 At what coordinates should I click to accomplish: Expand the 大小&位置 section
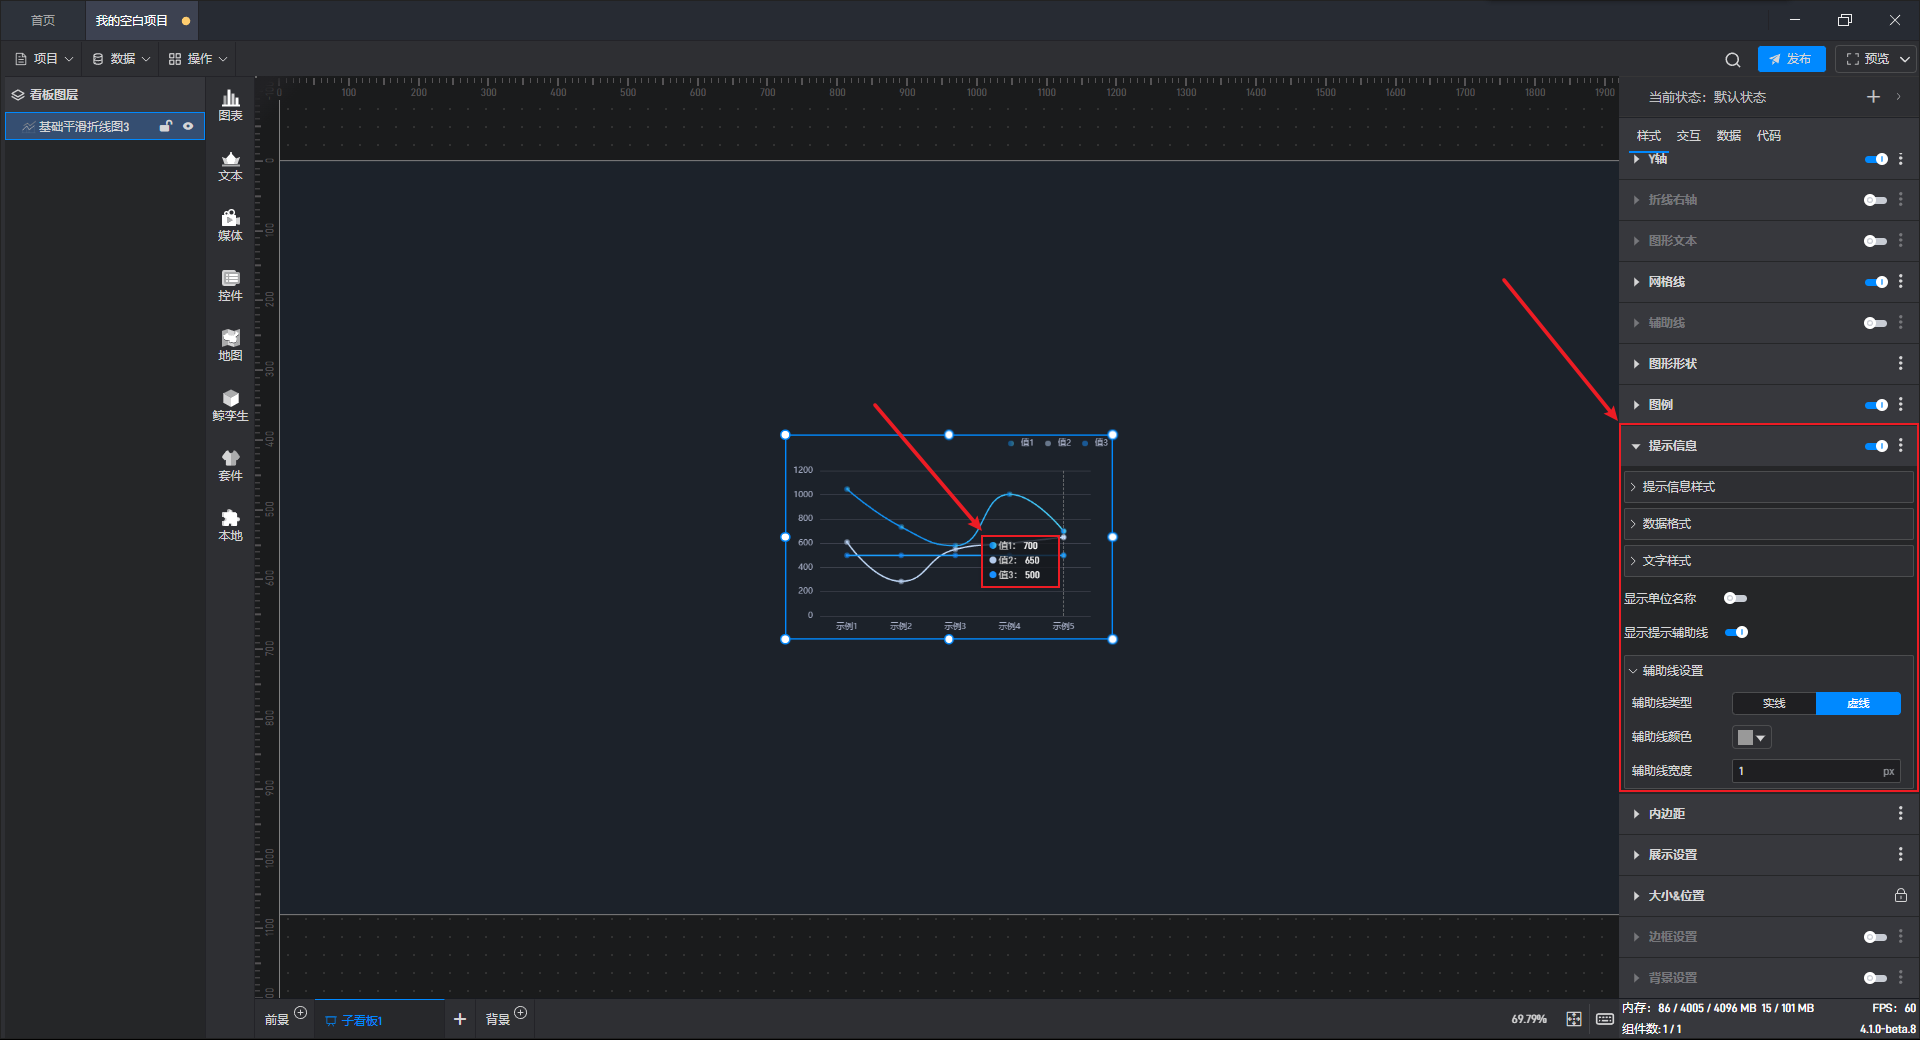click(x=1636, y=896)
